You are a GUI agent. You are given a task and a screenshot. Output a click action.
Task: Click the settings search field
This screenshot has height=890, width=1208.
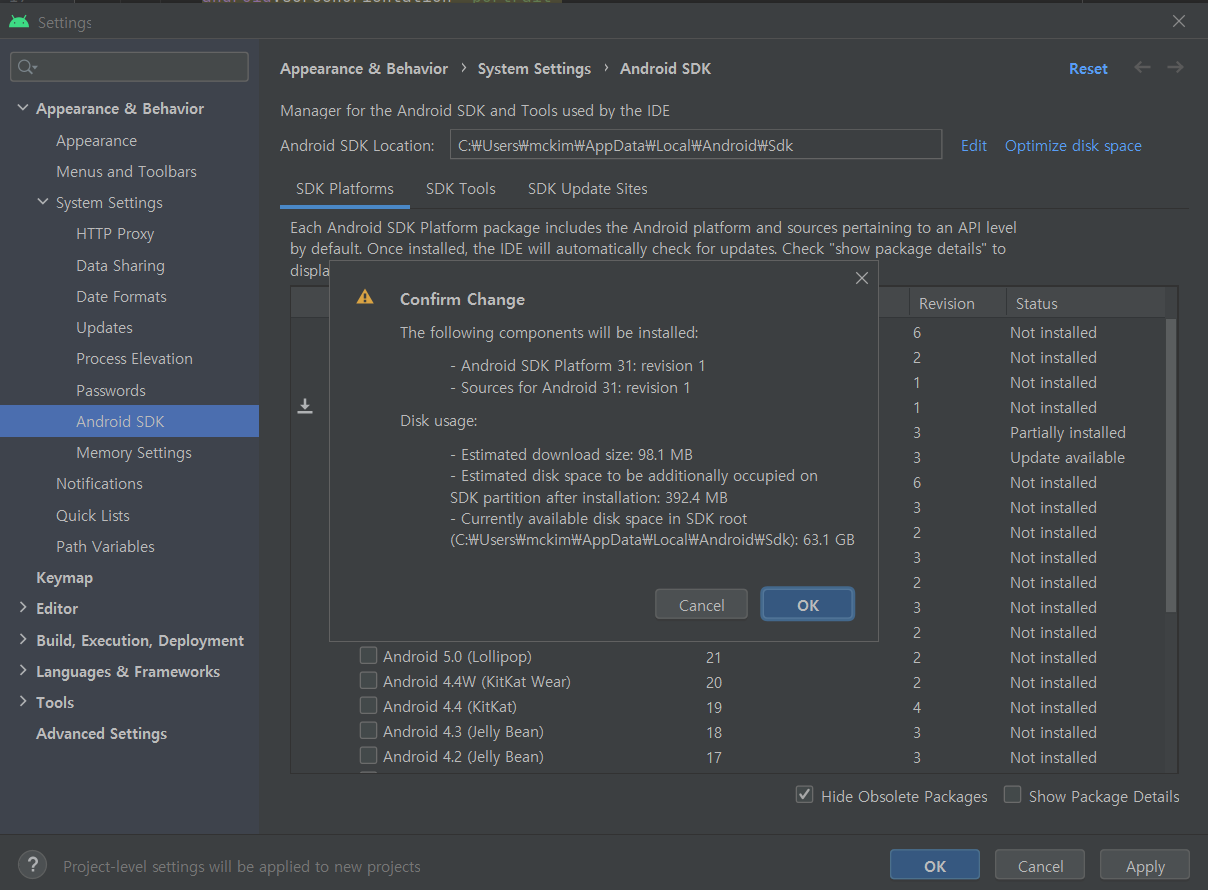tap(129, 67)
